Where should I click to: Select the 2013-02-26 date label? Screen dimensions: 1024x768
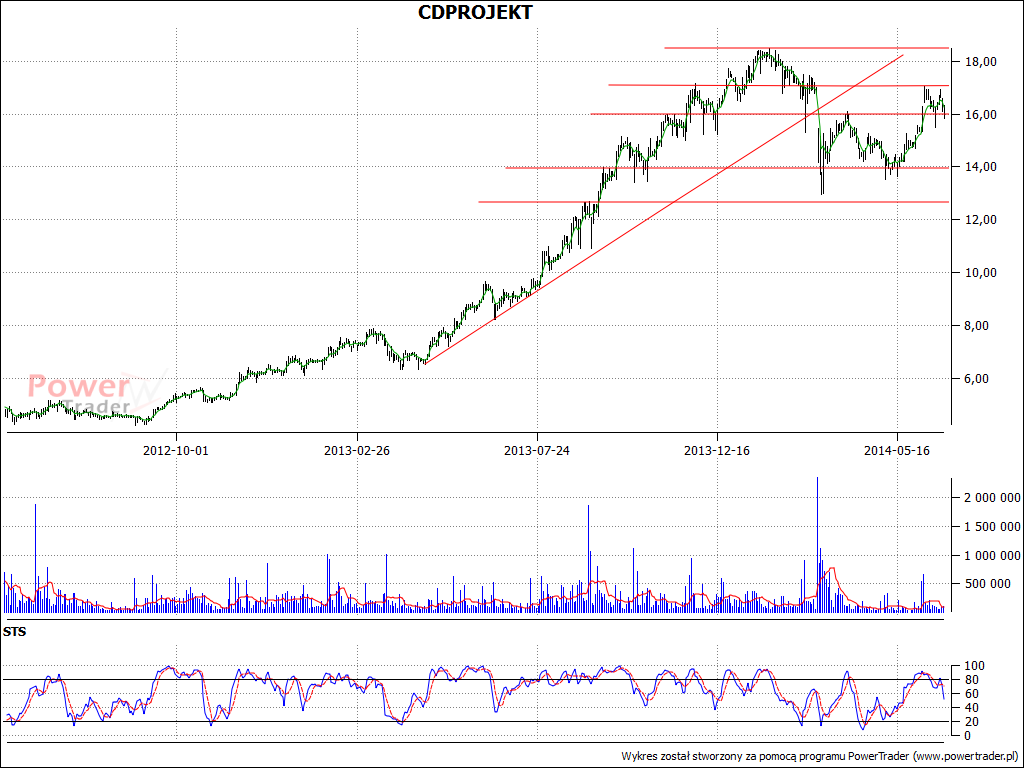tap(357, 451)
